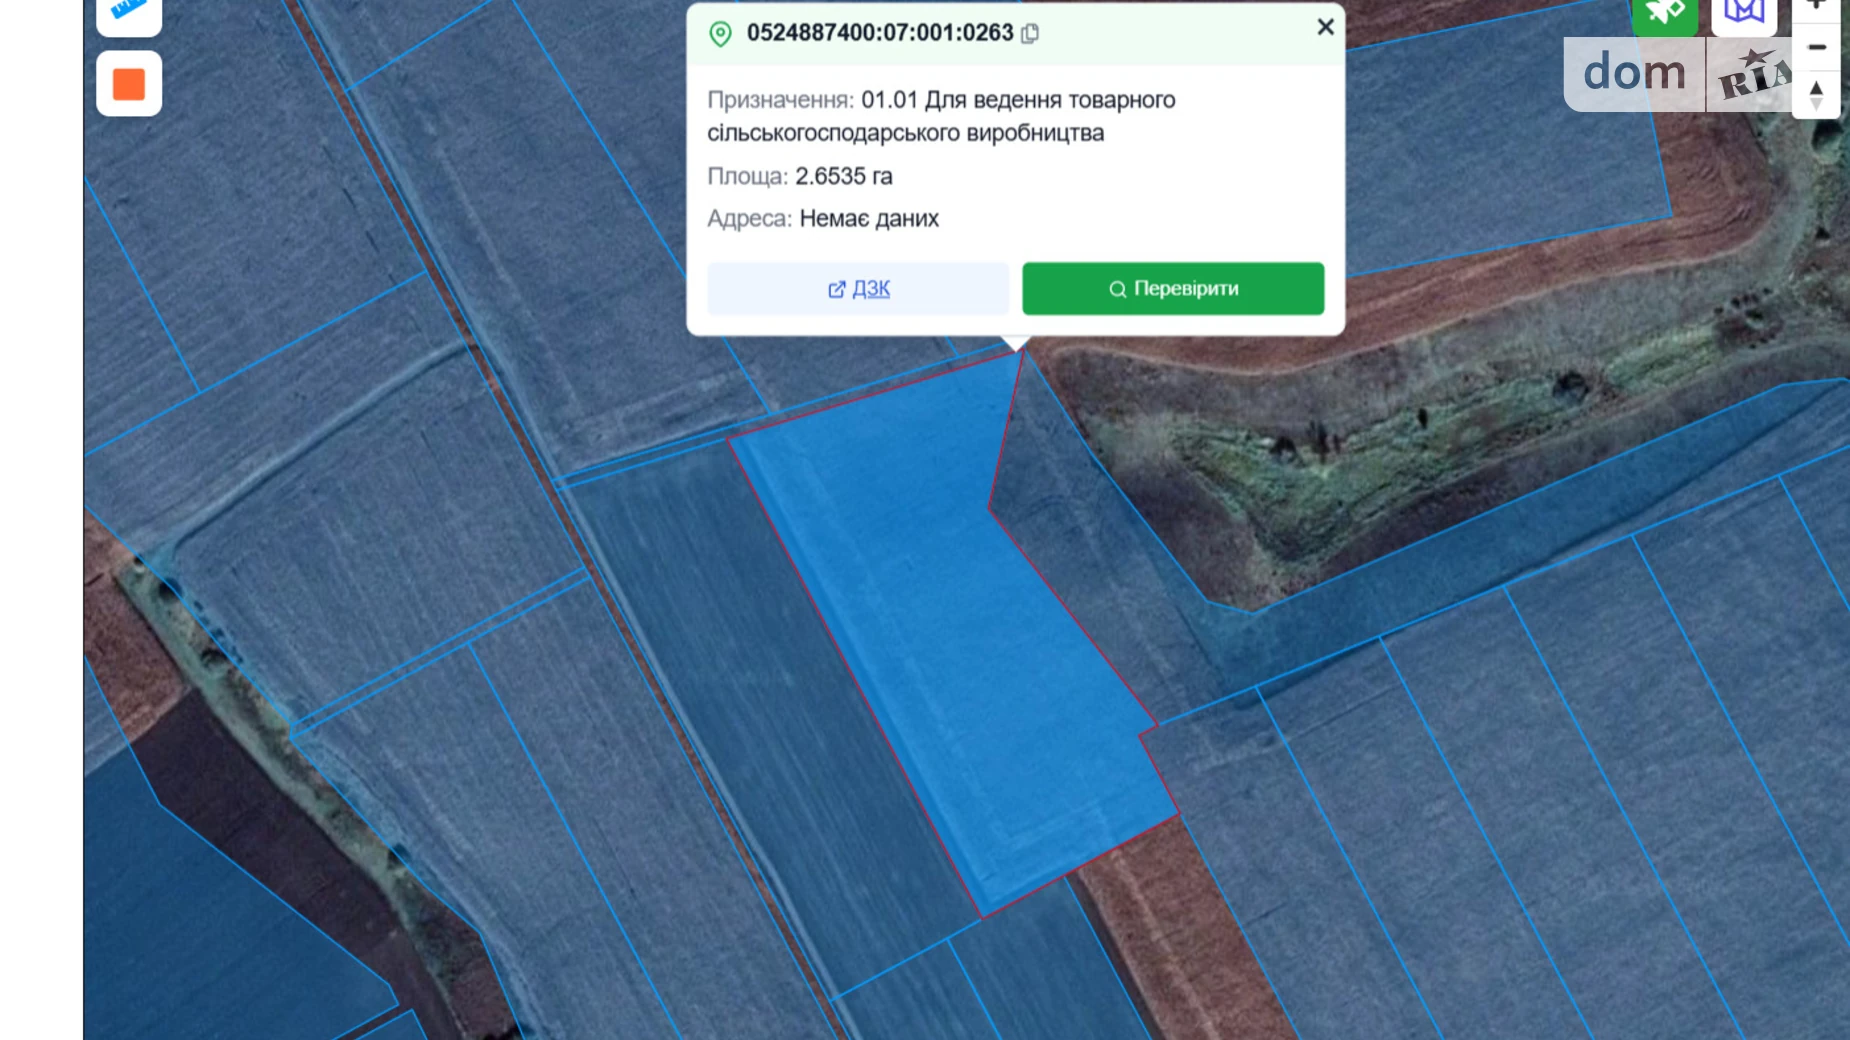
Task: Click cadastral number 0524887400:07:001:0263 text
Action: pos(880,33)
